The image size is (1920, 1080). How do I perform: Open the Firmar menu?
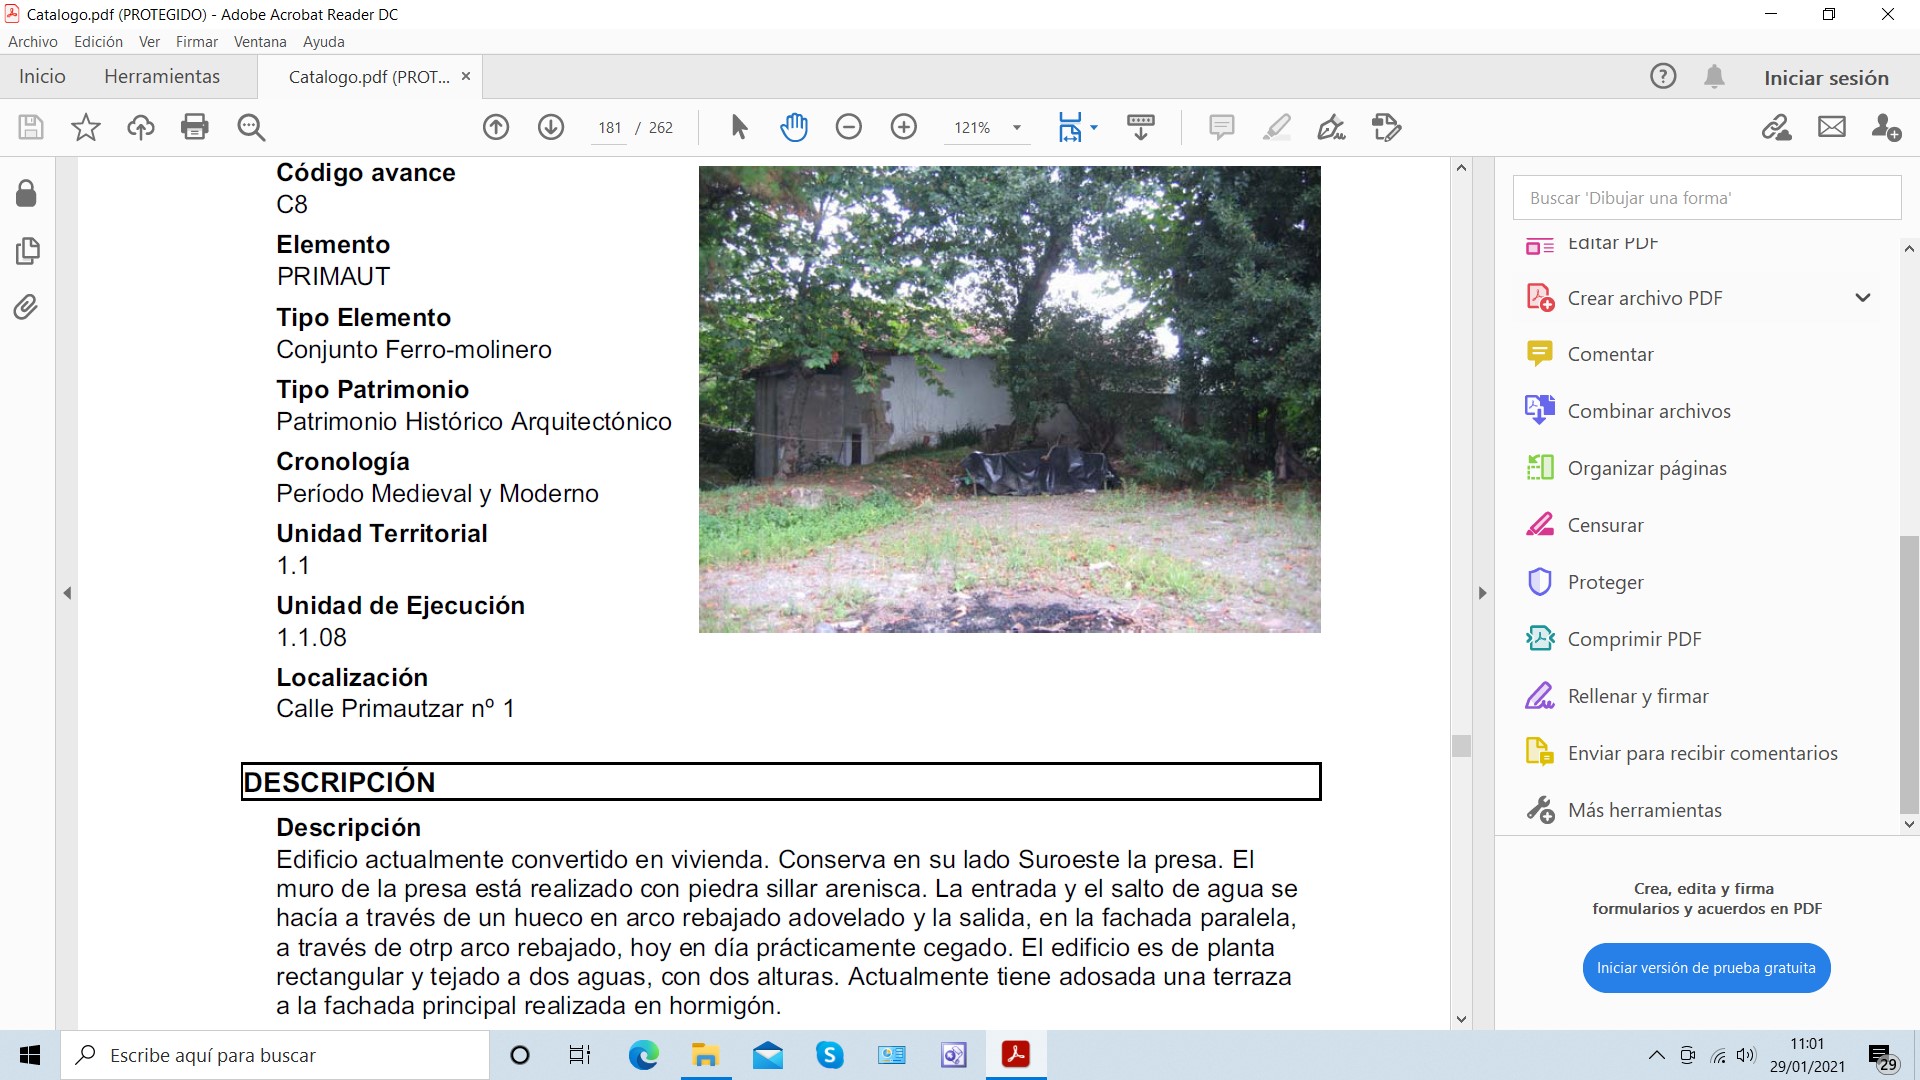[197, 42]
